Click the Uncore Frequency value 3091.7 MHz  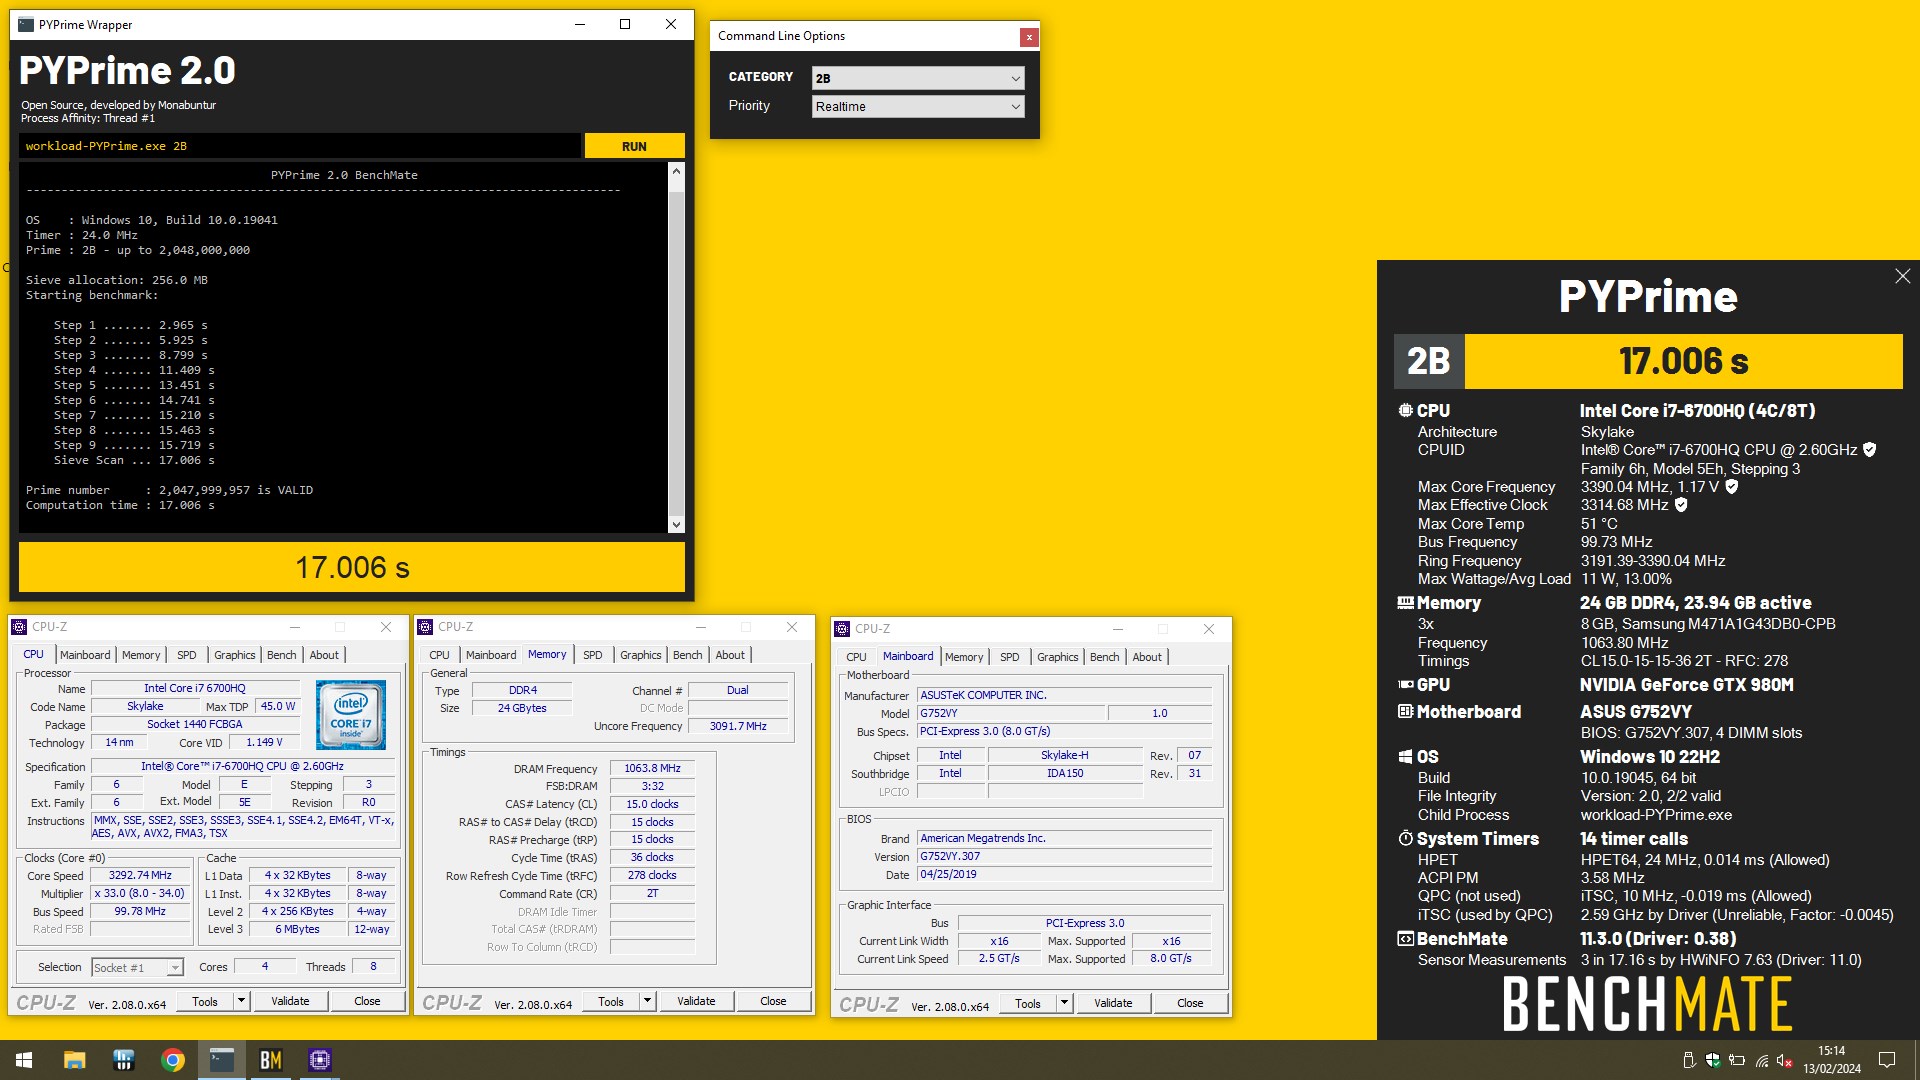click(738, 726)
